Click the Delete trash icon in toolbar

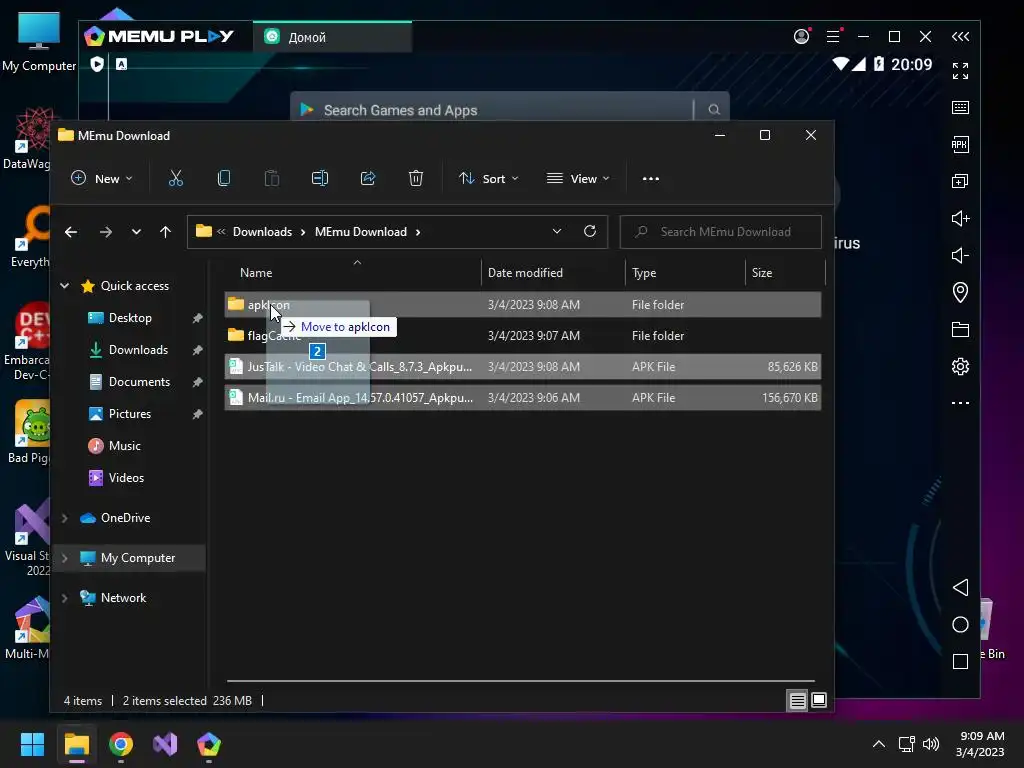tap(415, 178)
